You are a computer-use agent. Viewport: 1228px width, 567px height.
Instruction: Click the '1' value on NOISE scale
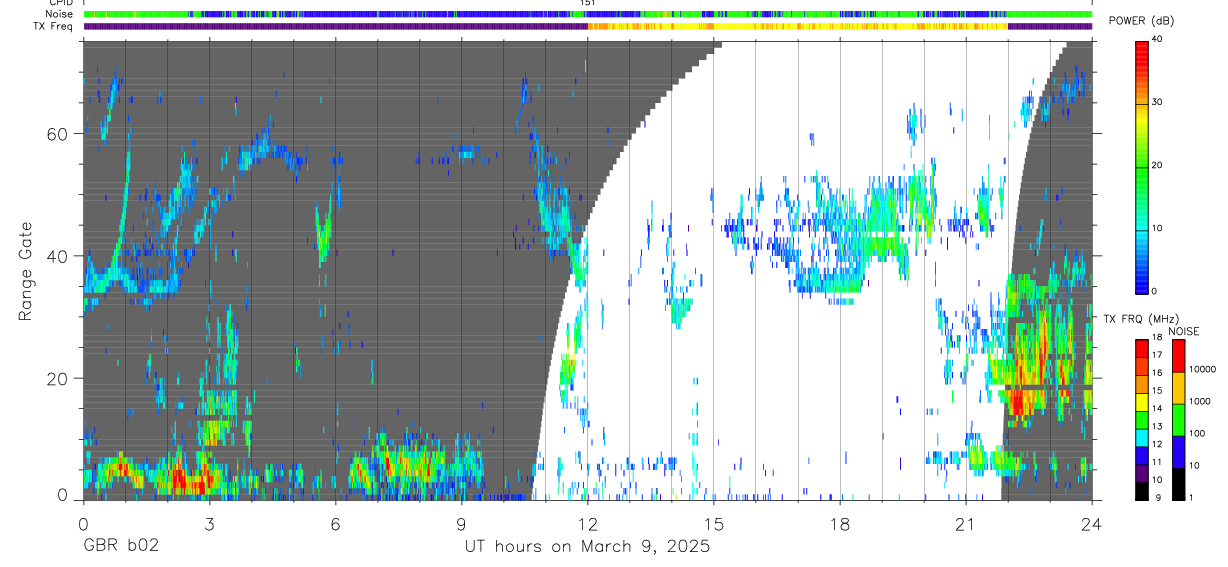pos(1191,498)
